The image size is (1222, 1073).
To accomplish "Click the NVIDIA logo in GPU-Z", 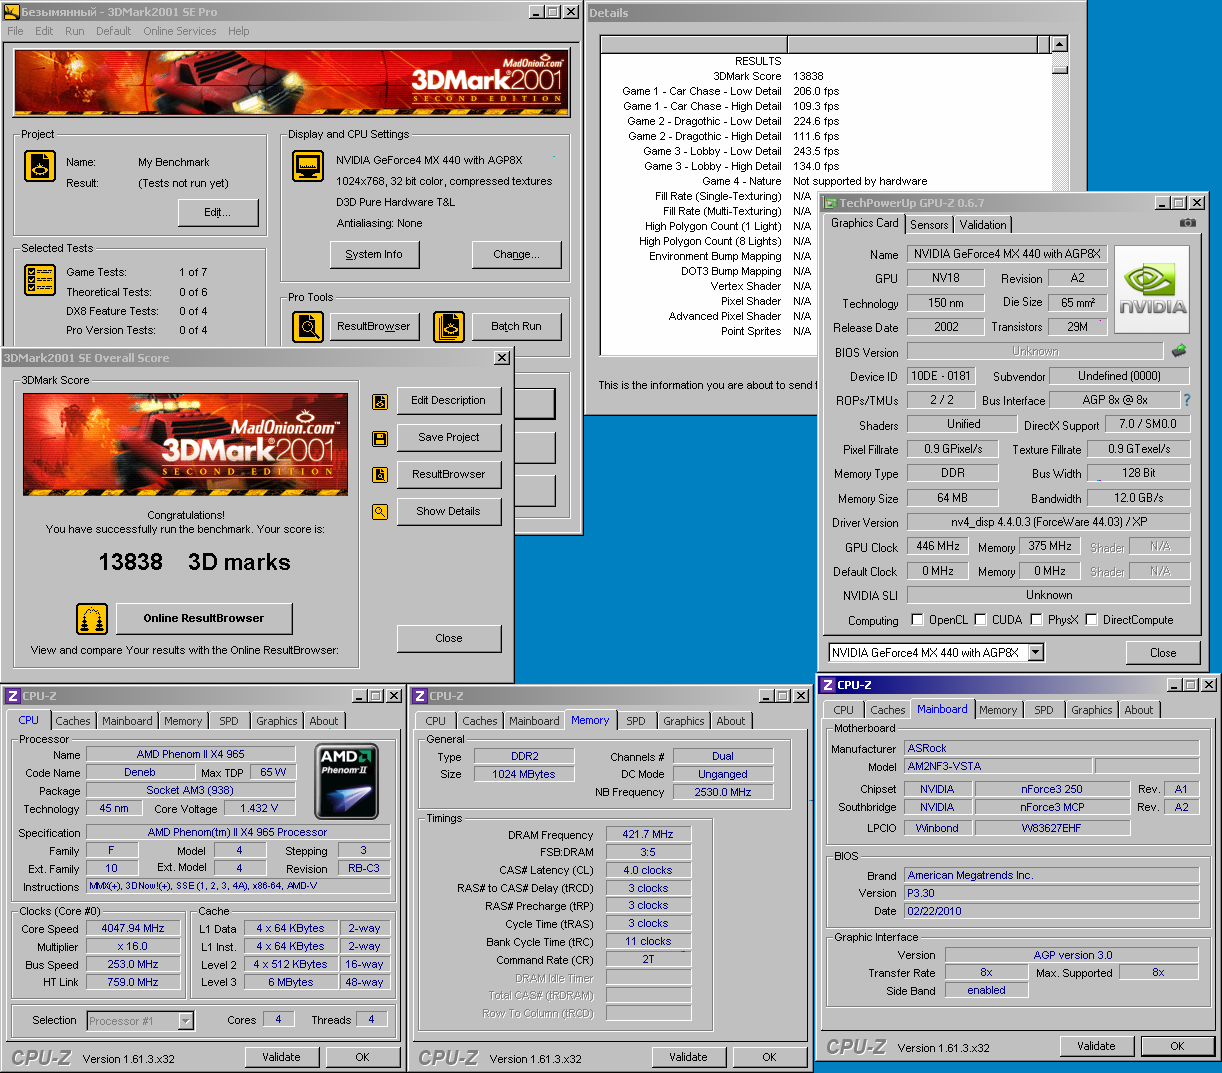I will click(x=1152, y=289).
